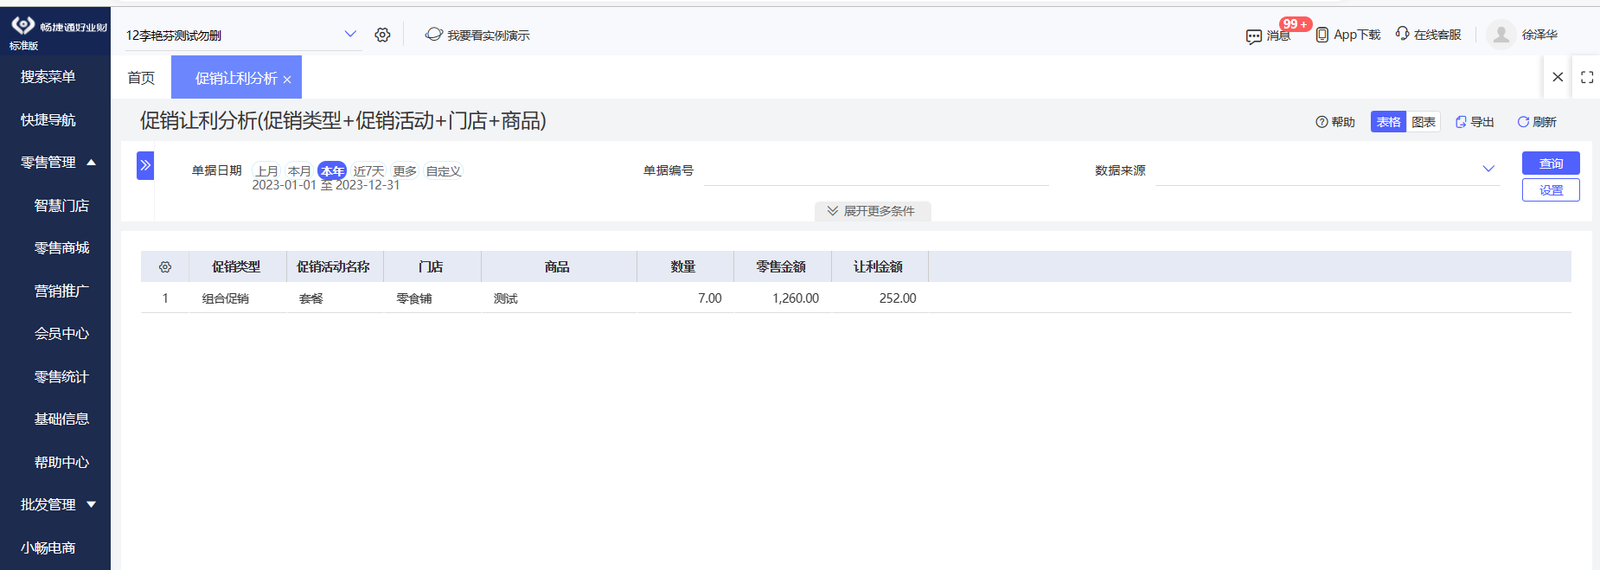Screen dimensions: 1600x570
Task: Click the 门店 column header
Action: tap(431, 267)
